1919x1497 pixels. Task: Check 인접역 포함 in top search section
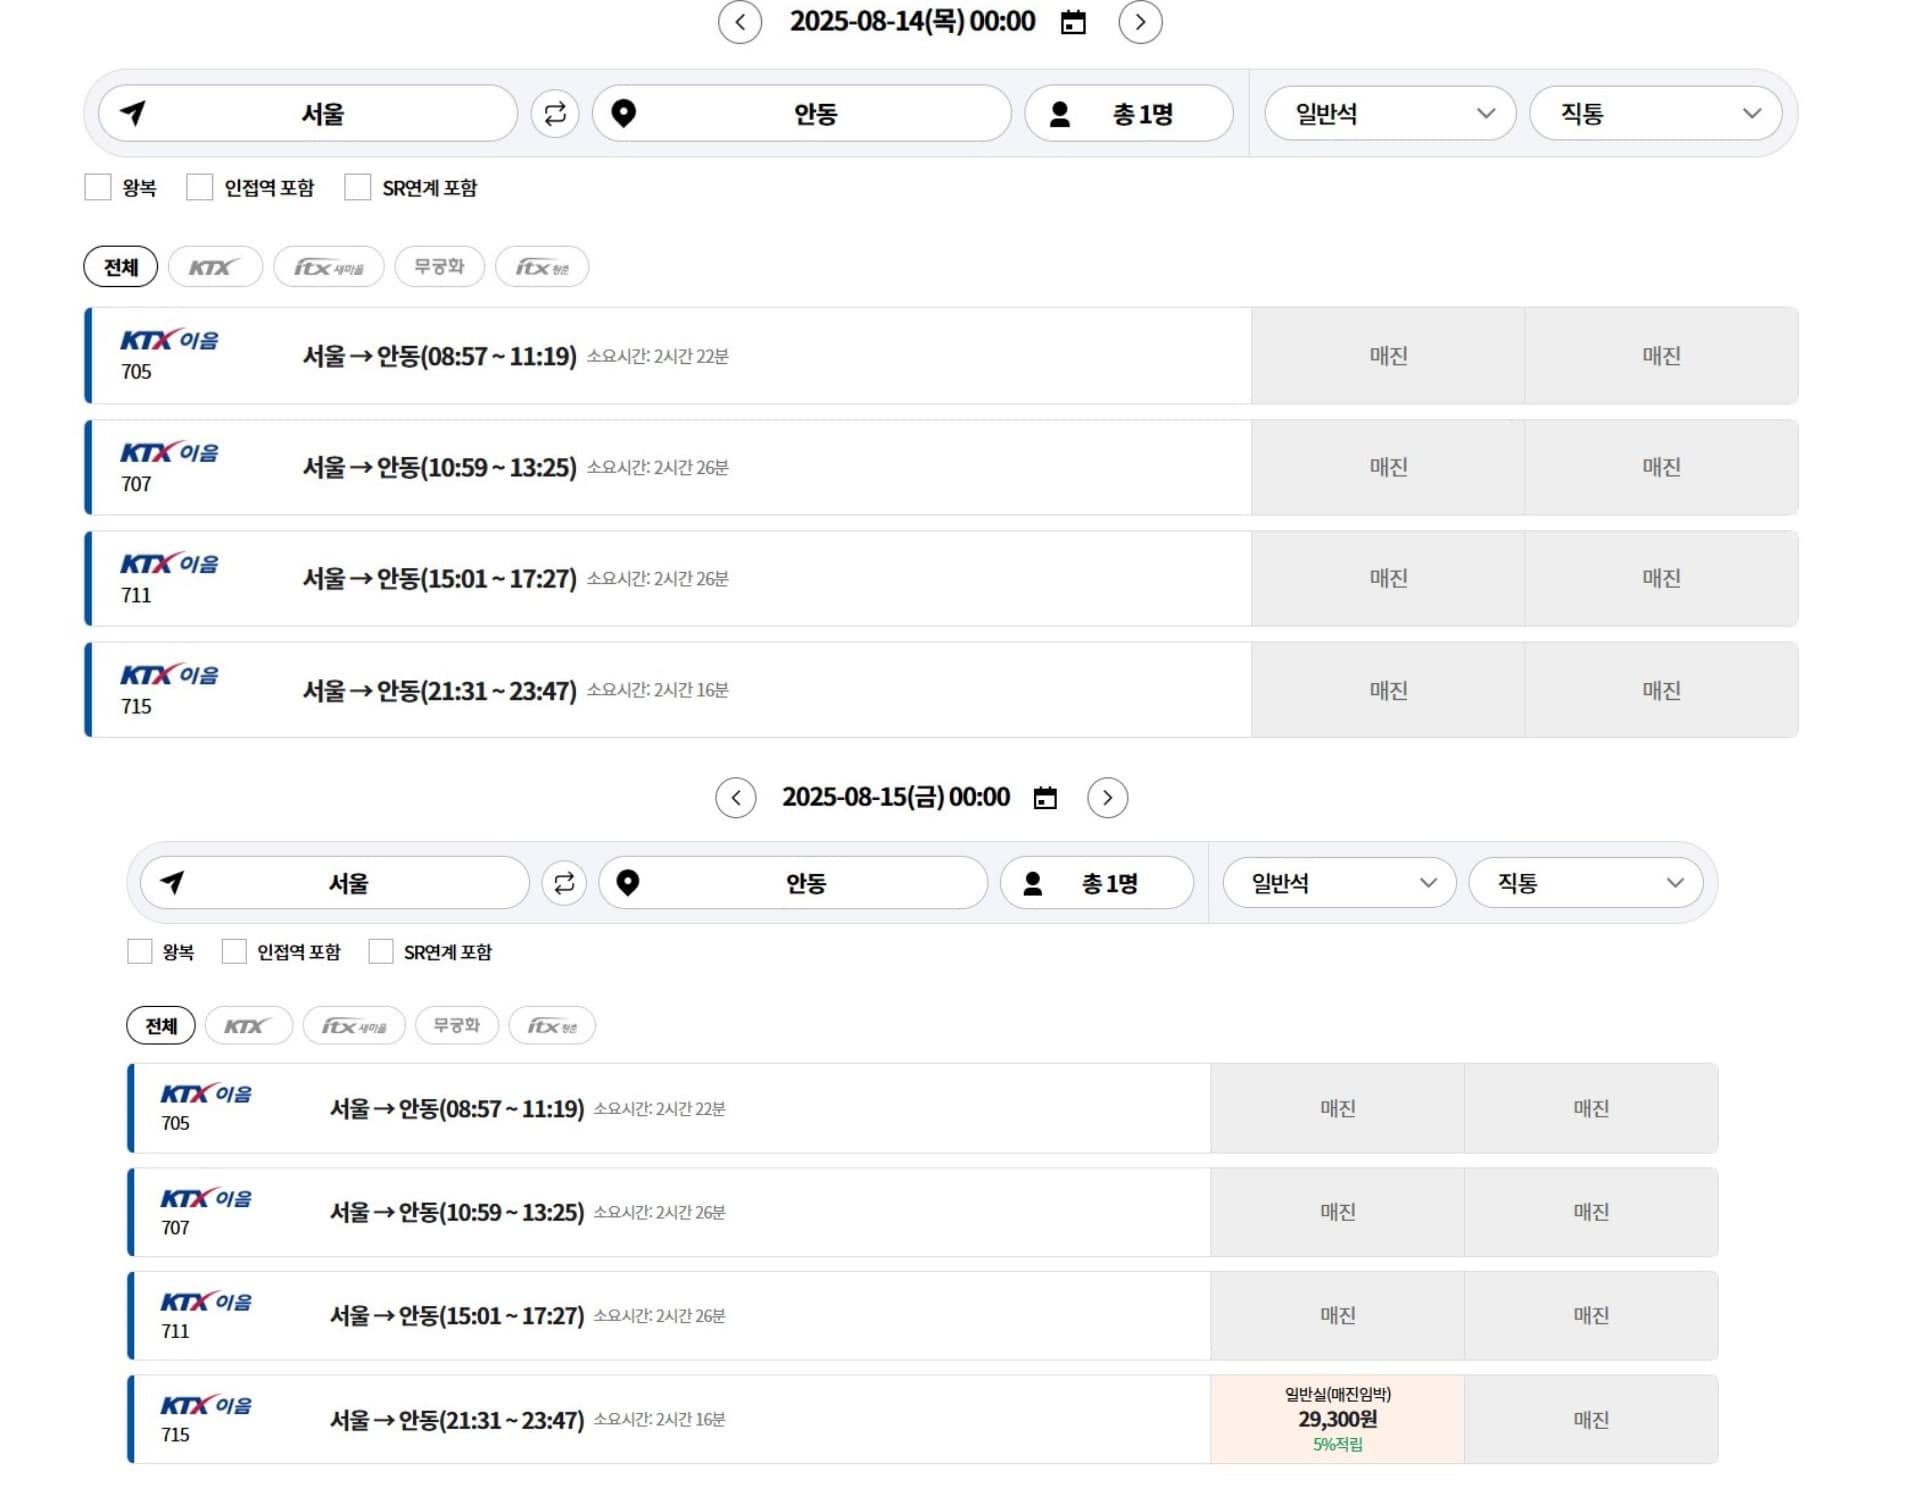pos(200,187)
